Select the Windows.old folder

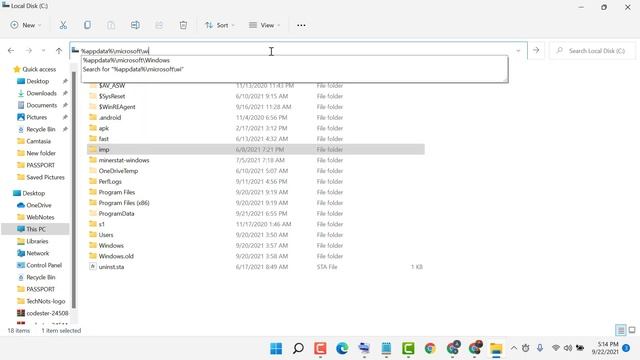[x=116, y=256]
